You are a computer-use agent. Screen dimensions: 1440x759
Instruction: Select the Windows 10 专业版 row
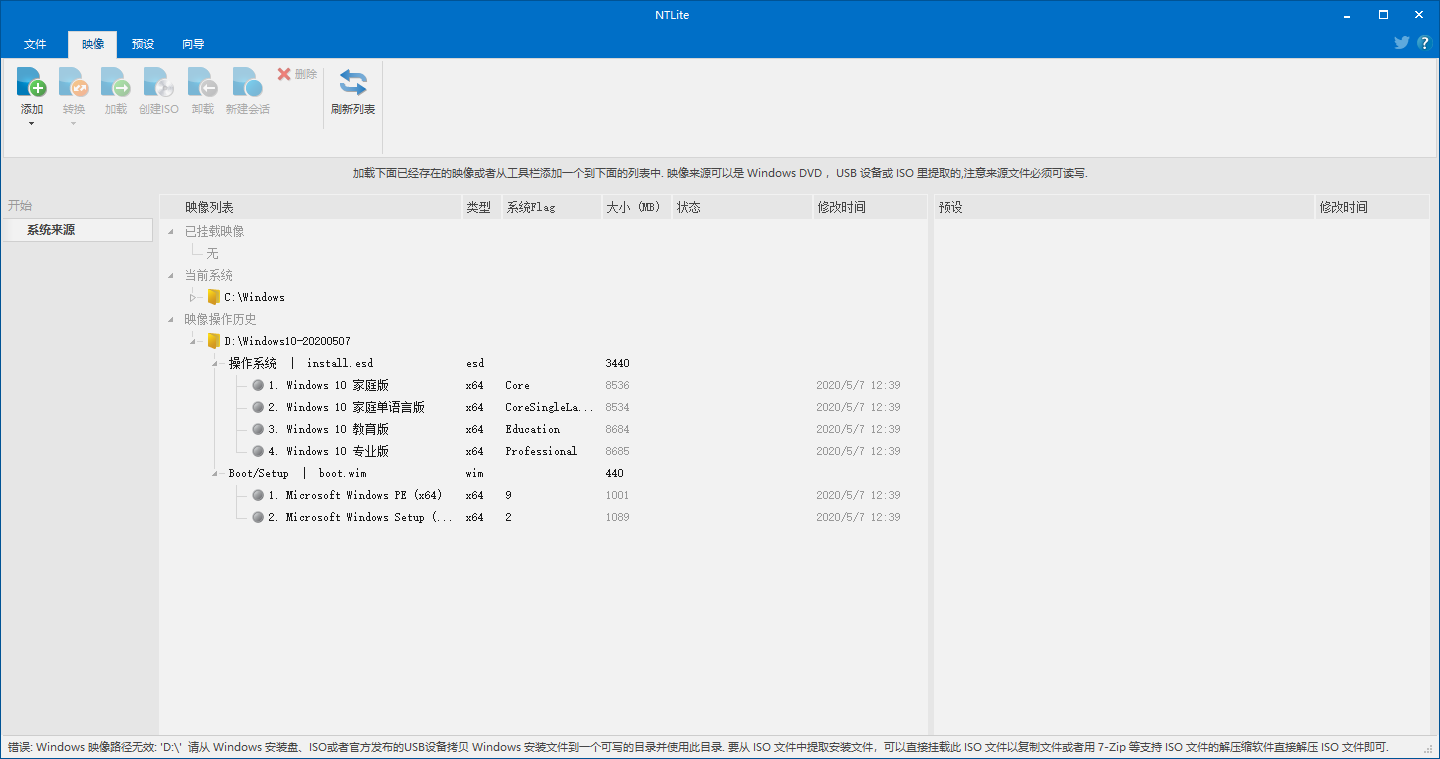544,451
